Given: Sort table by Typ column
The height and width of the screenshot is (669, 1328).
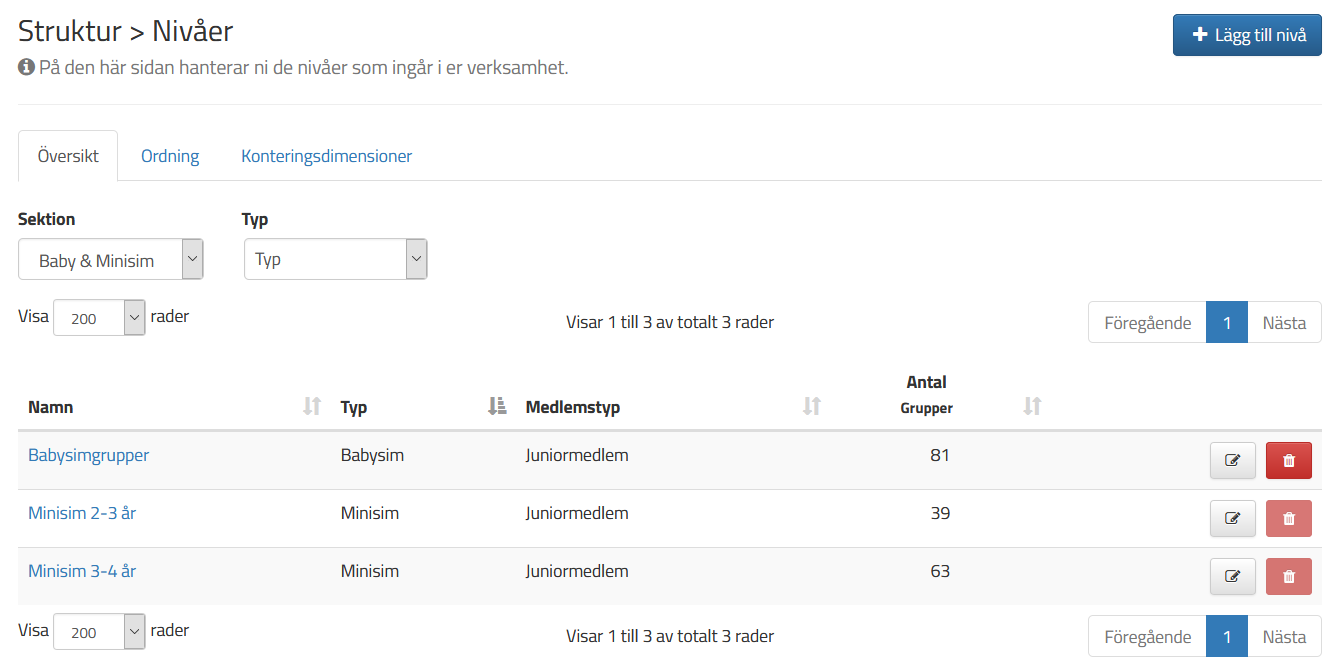Looking at the screenshot, I should pyautogui.click(x=497, y=406).
